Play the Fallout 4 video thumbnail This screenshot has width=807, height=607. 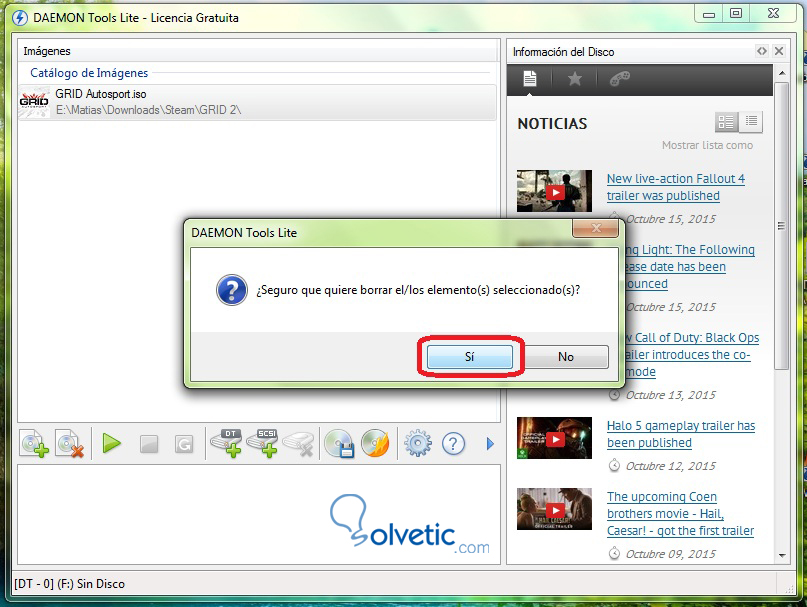(554, 191)
